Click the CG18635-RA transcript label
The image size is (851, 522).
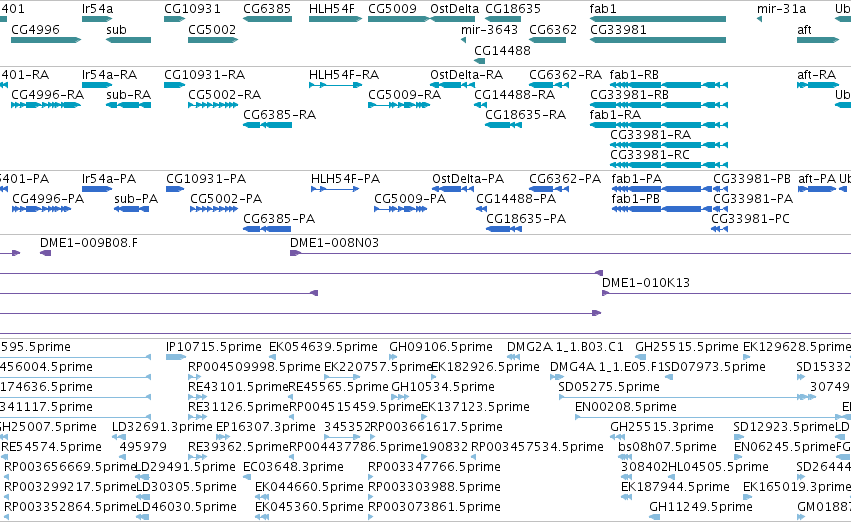[525, 114]
